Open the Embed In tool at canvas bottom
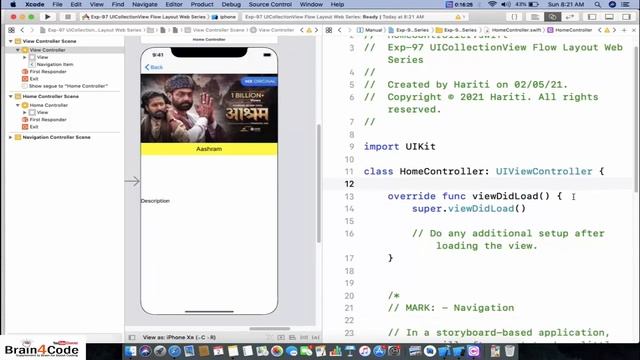The width and height of the screenshot is (640, 360). click(281, 338)
